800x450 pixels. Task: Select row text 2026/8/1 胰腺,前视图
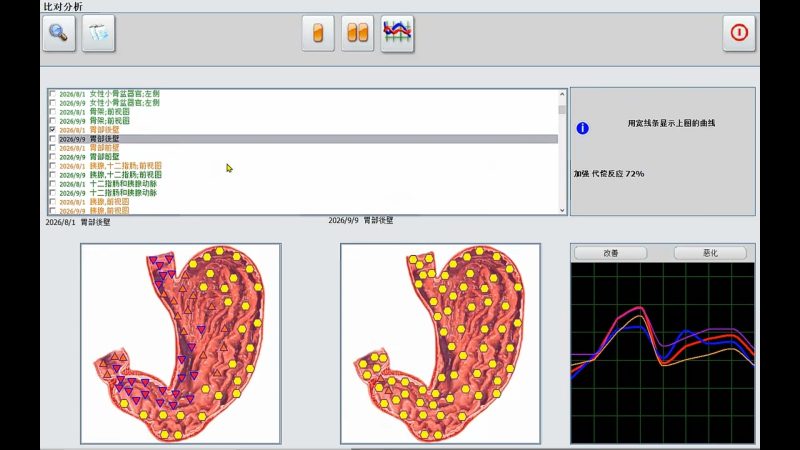coord(94,202)
